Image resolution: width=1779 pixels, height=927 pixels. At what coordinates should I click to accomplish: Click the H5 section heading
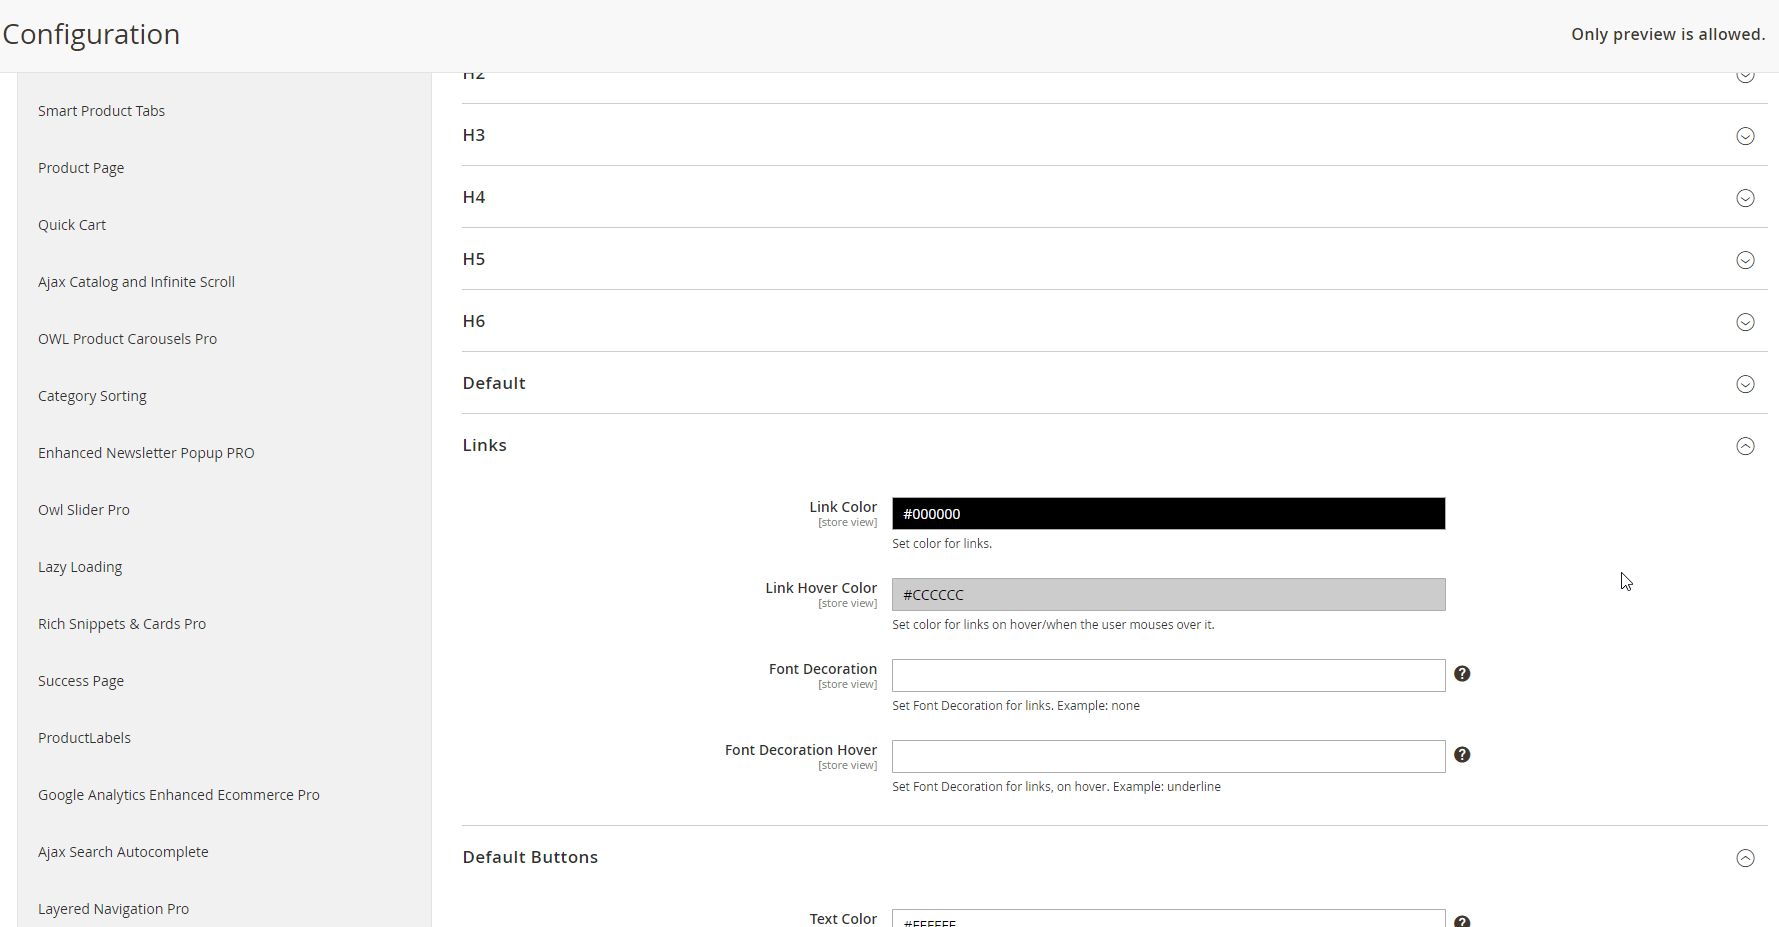click(x=474, y=259)
